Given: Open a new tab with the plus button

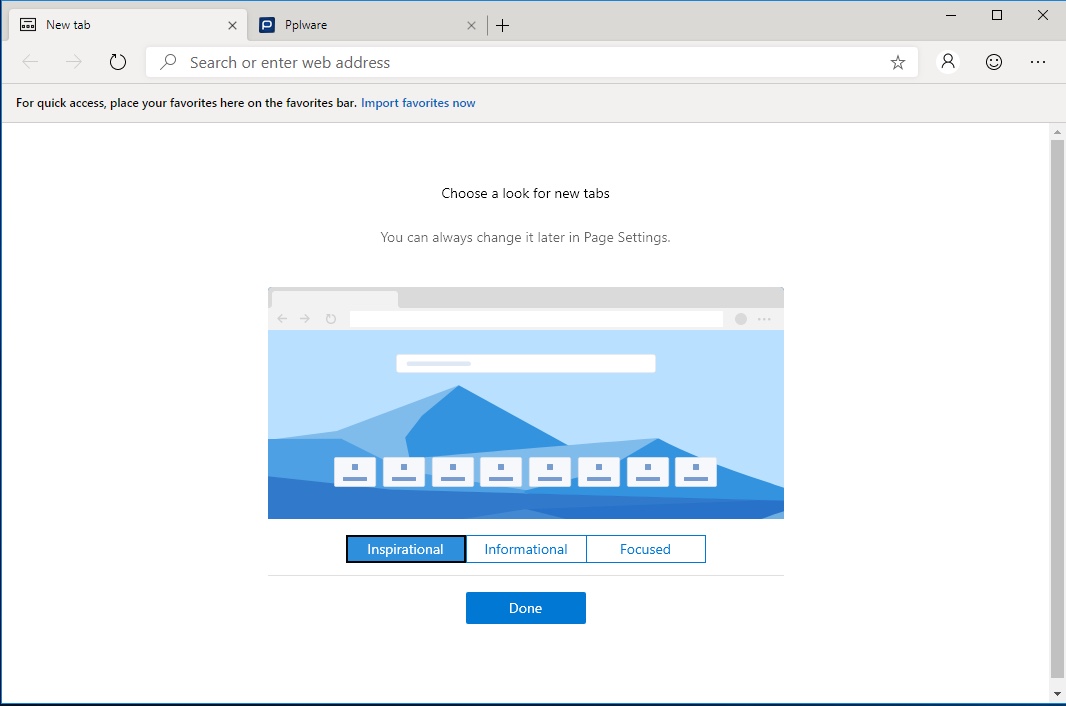Looking at the screenshot, I should tap(502, 25).
